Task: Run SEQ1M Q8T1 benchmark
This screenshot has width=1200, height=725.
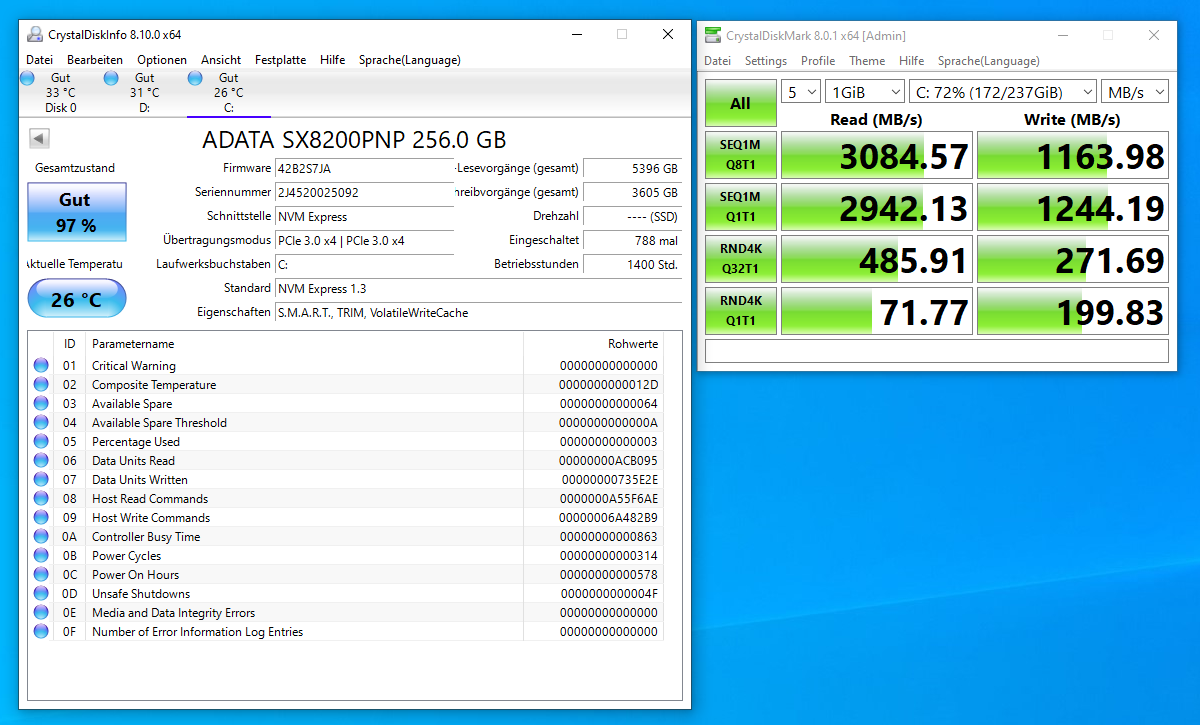Action: (740, 156)
